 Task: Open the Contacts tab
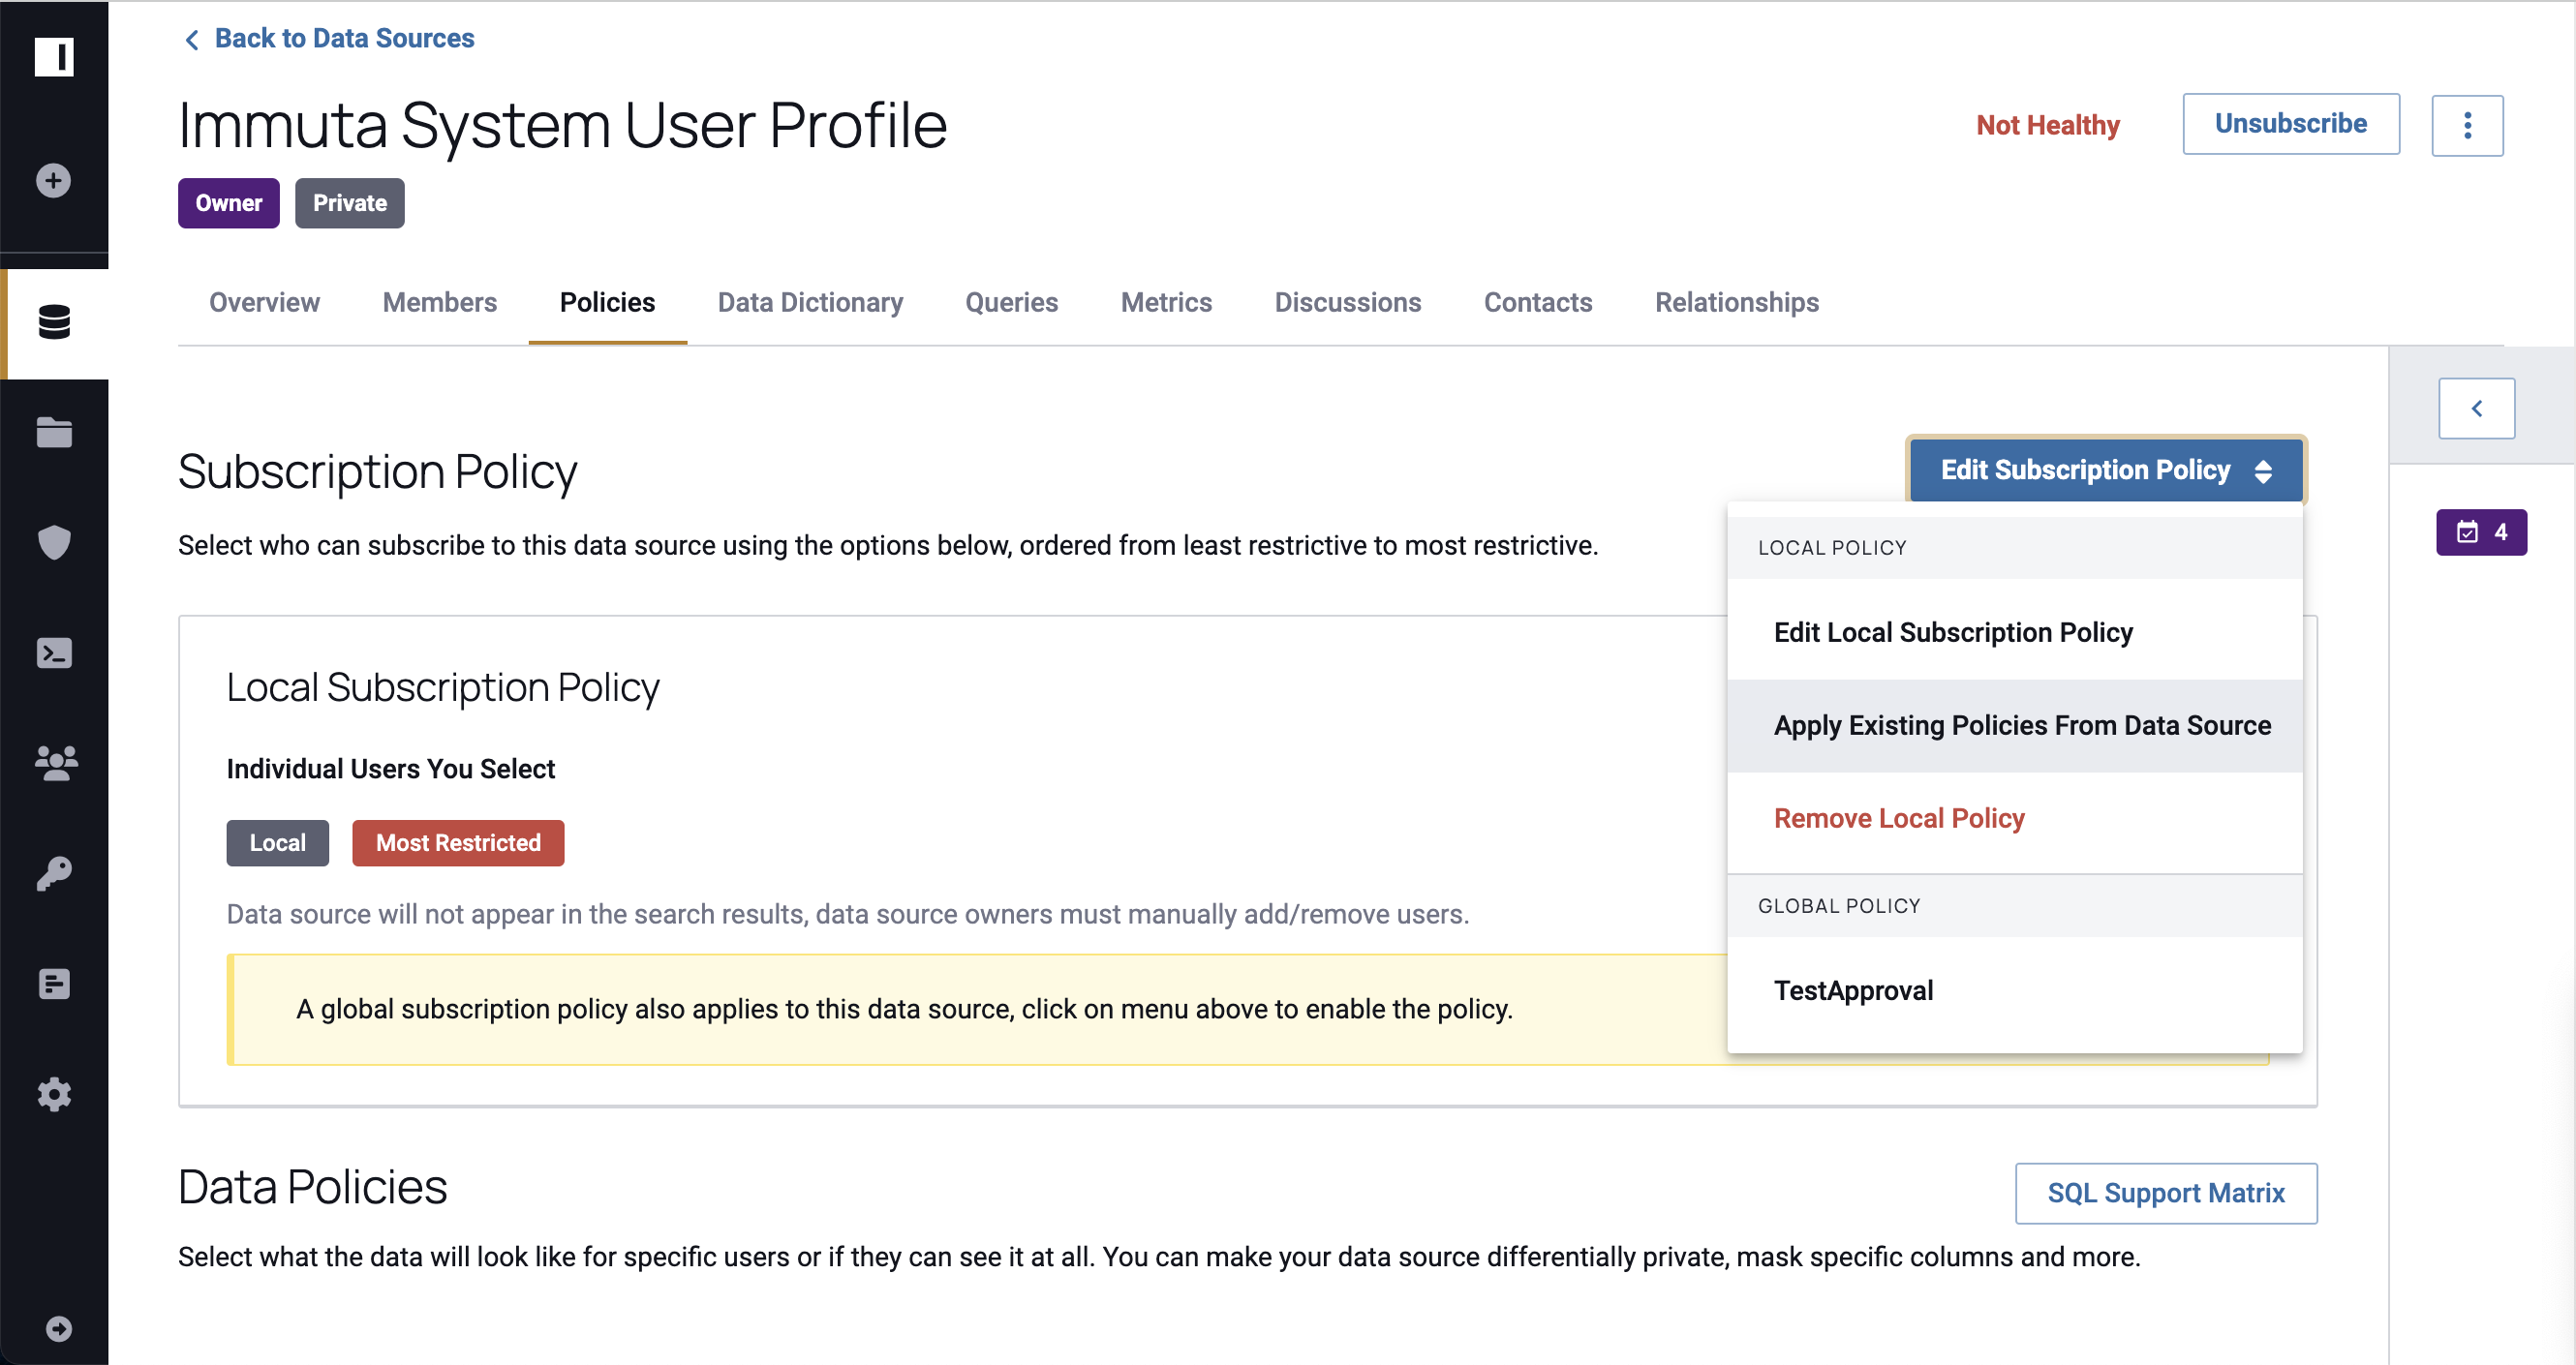(x=1538, y=302)
